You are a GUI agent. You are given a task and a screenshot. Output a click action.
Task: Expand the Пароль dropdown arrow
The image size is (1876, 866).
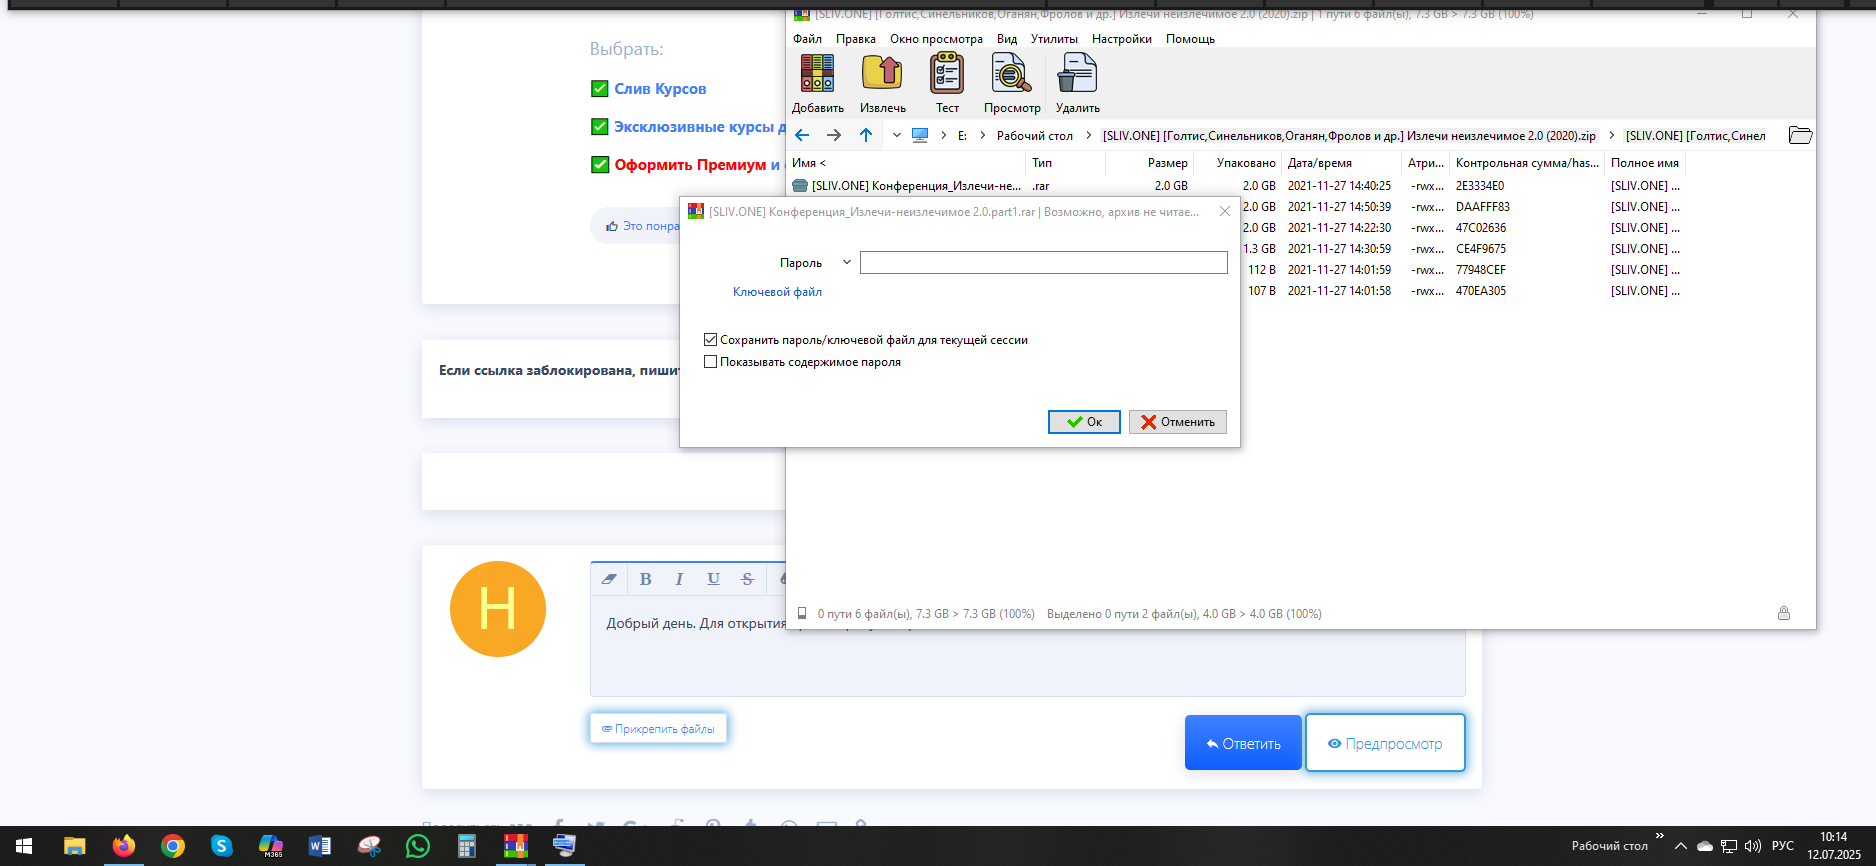846,263
